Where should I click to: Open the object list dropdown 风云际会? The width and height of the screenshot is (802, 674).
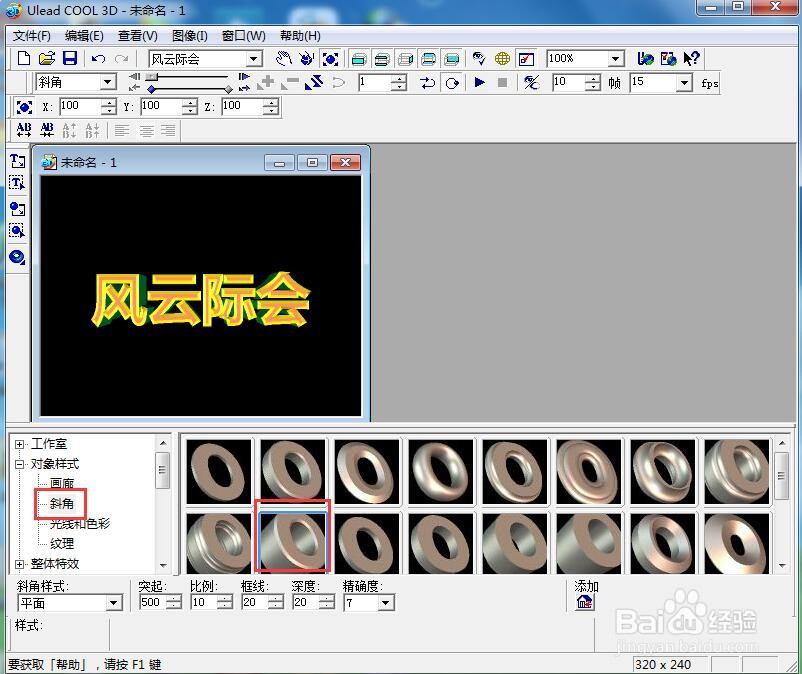pos(254,59)
